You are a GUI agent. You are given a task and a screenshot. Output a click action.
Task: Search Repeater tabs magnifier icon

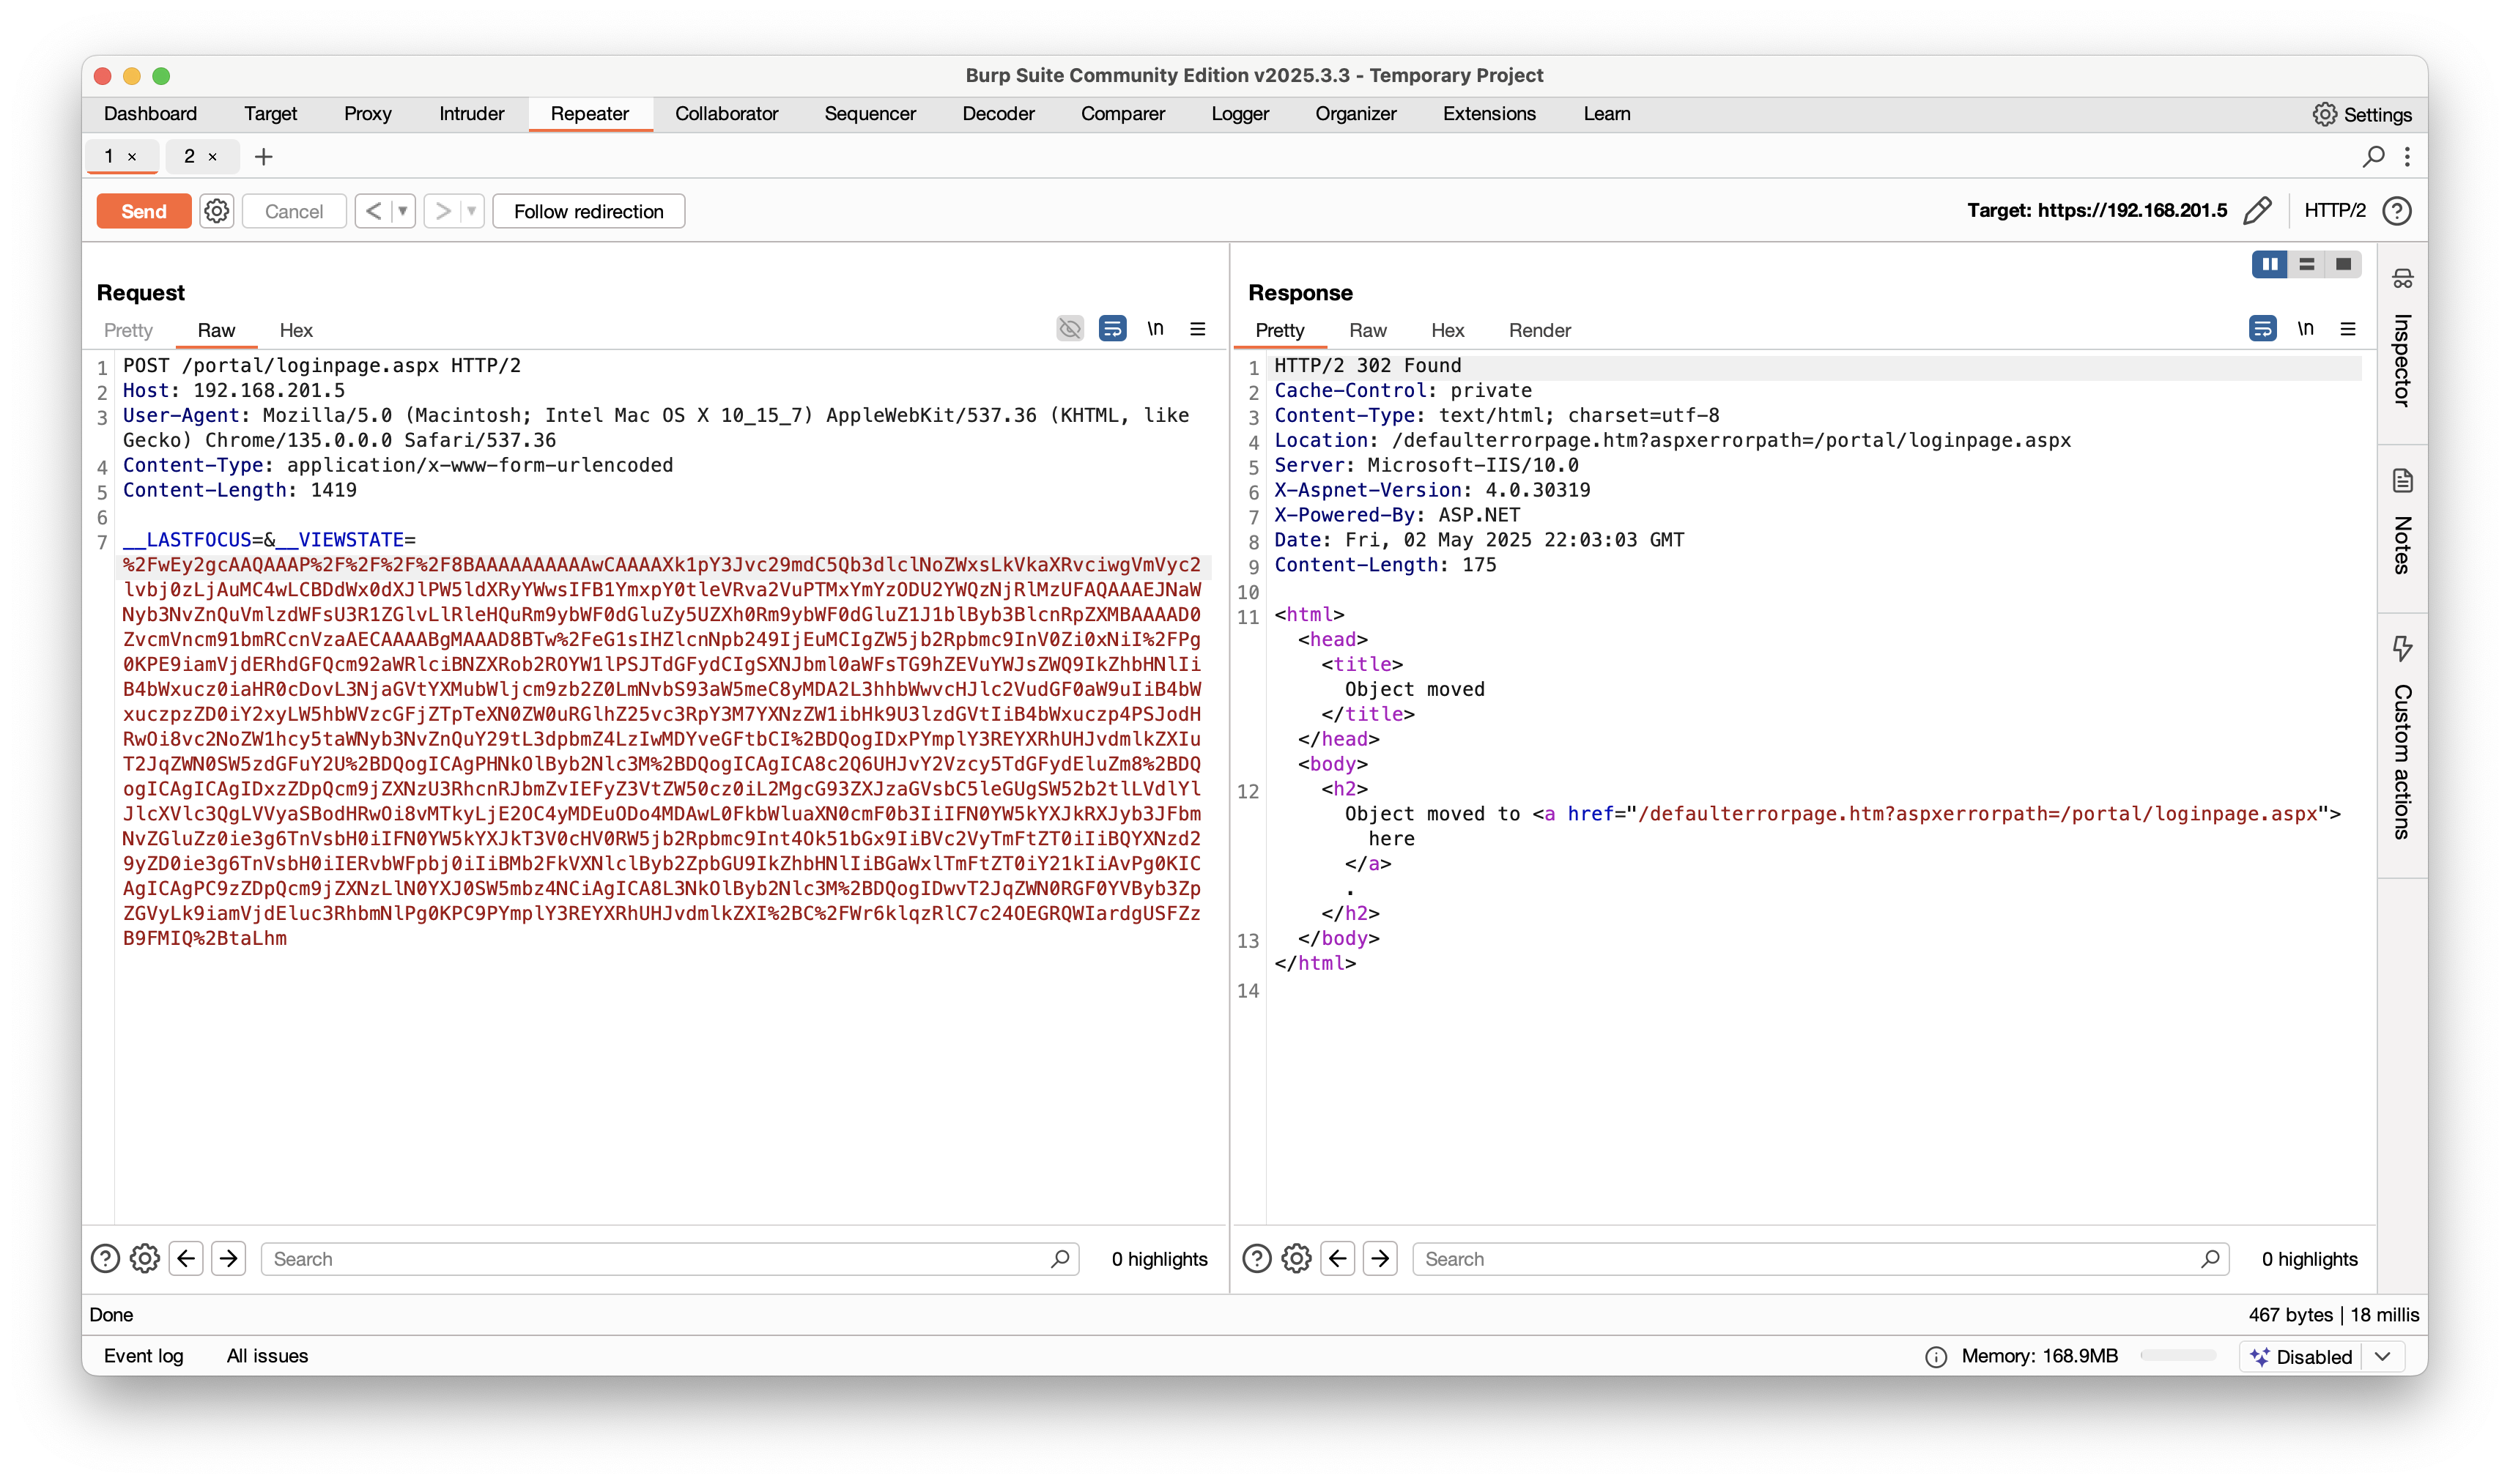pos(2373,156)
